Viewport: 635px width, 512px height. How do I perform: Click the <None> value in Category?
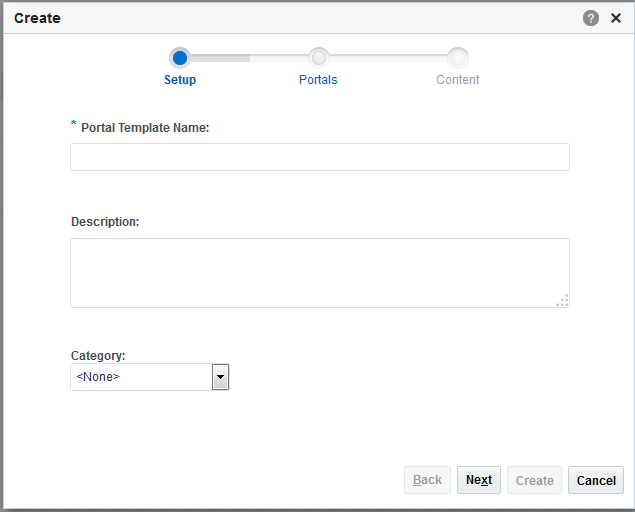(x=140, y=377)
